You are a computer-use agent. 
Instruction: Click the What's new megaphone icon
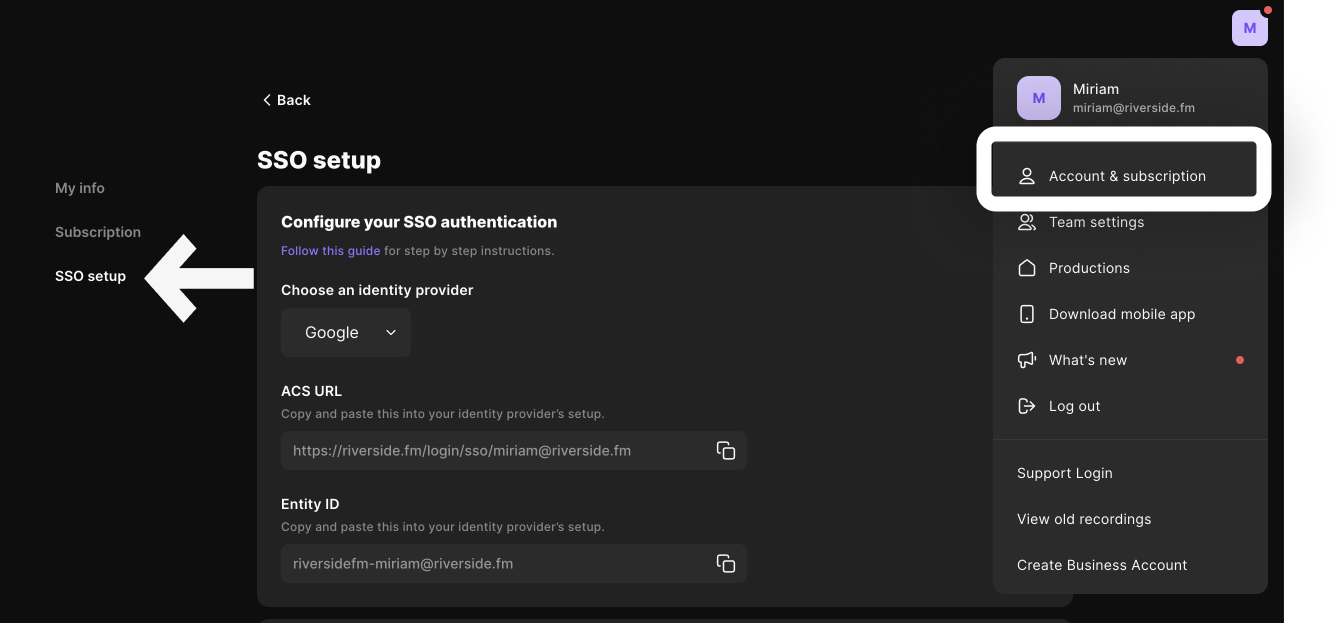pos(1026,360)
